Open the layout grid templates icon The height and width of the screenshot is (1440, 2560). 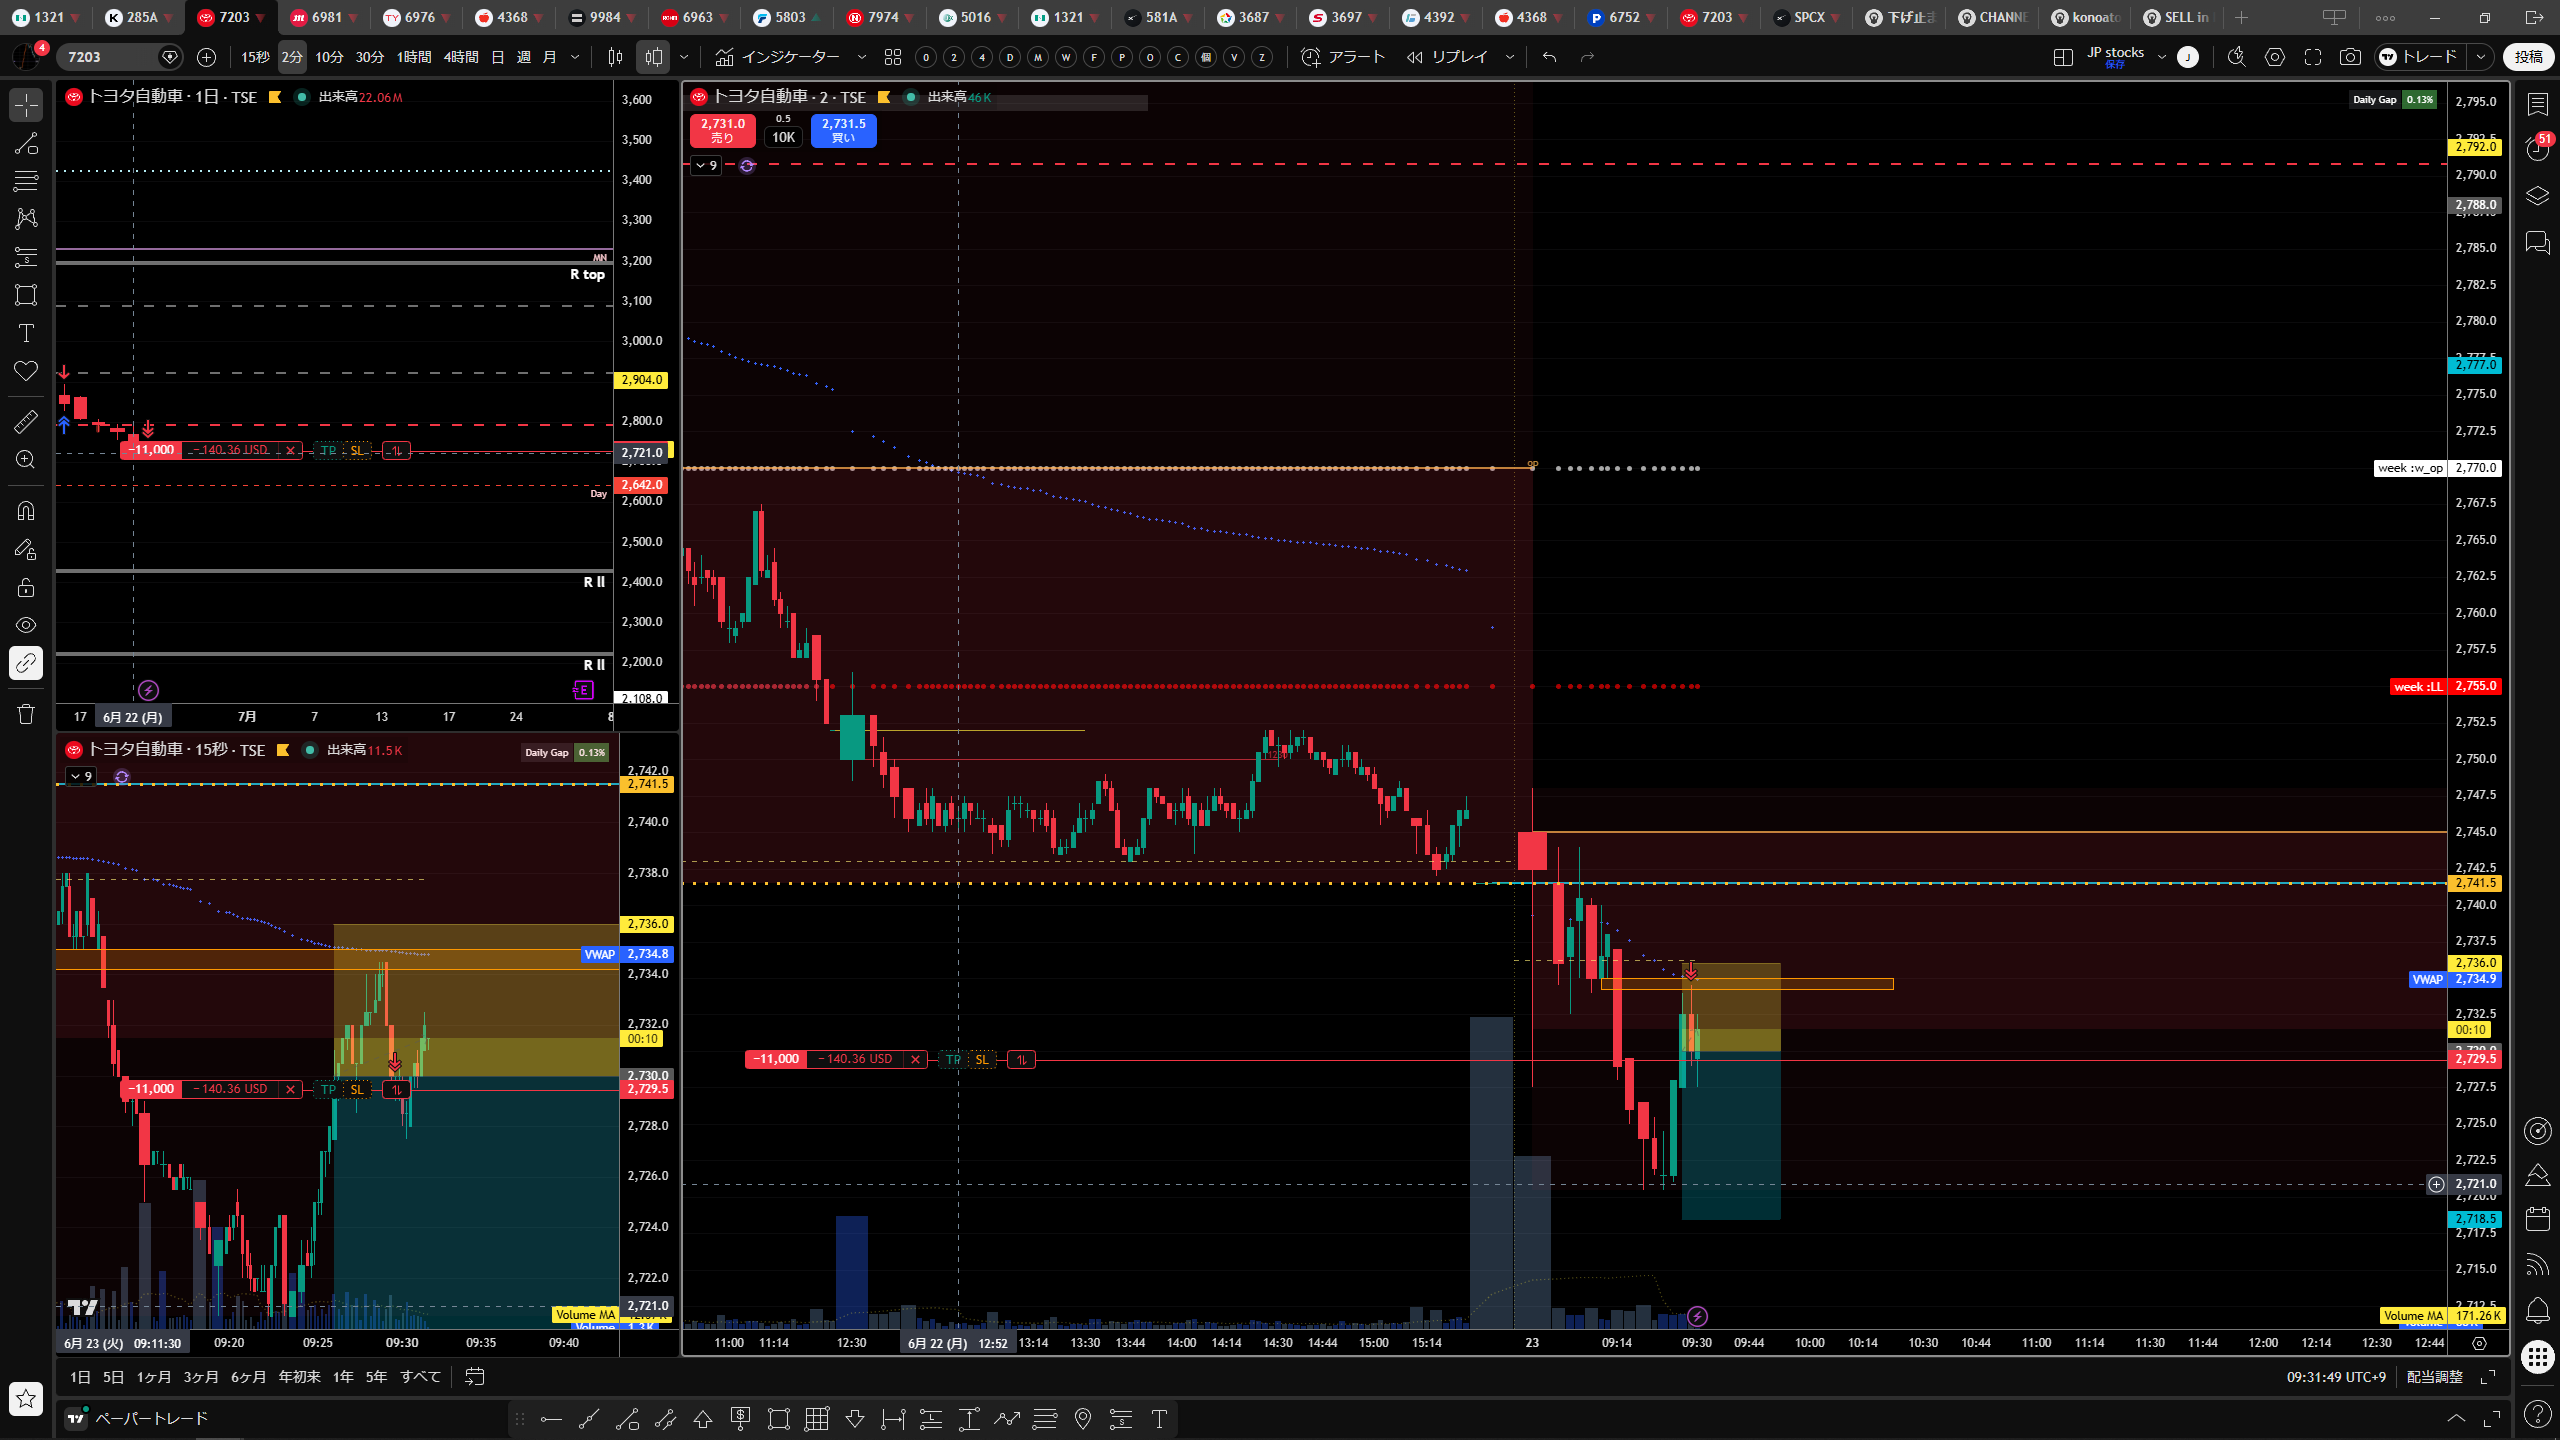pos(893,57)
